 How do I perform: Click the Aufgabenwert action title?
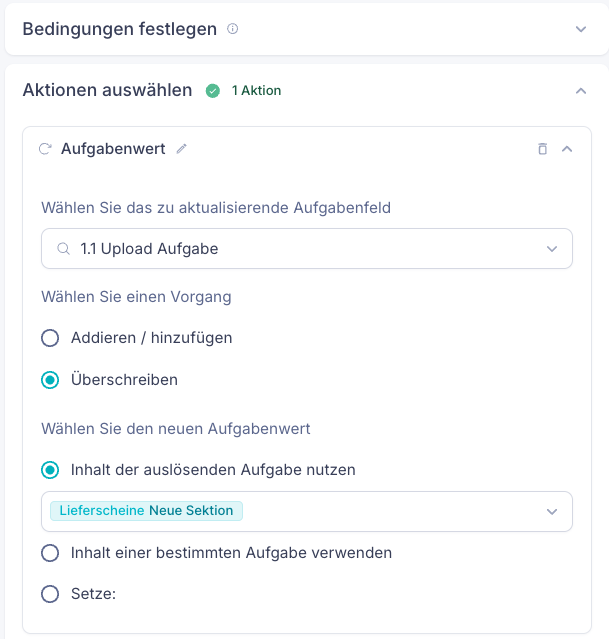pyautogui.click(x=113, y=149)
